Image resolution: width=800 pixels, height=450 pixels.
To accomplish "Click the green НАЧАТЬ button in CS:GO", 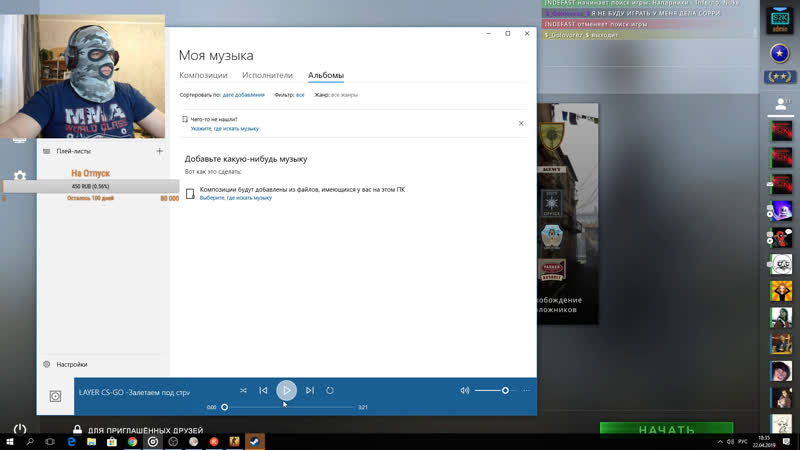I will click(x=666, y=429).
